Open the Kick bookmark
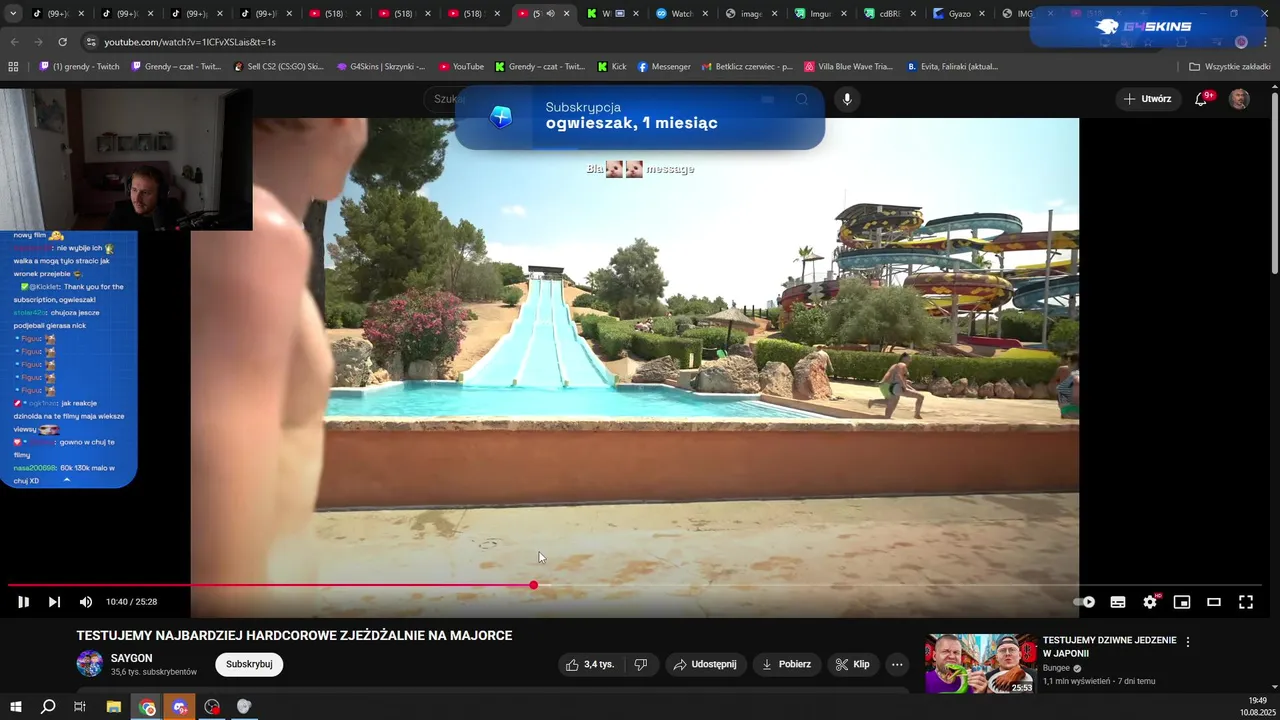This screenshot has width=1280, height=720. tap(612, 67)
